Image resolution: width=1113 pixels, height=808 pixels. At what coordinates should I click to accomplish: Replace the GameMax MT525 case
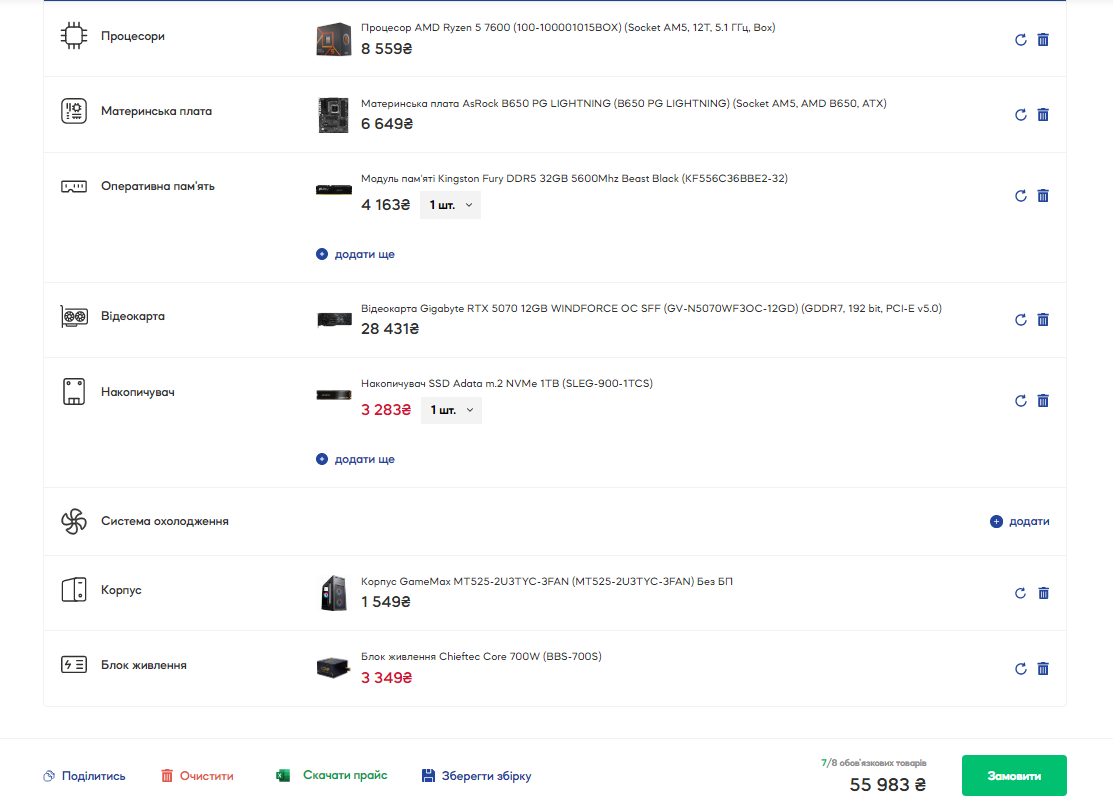[x=1020, y=594]
